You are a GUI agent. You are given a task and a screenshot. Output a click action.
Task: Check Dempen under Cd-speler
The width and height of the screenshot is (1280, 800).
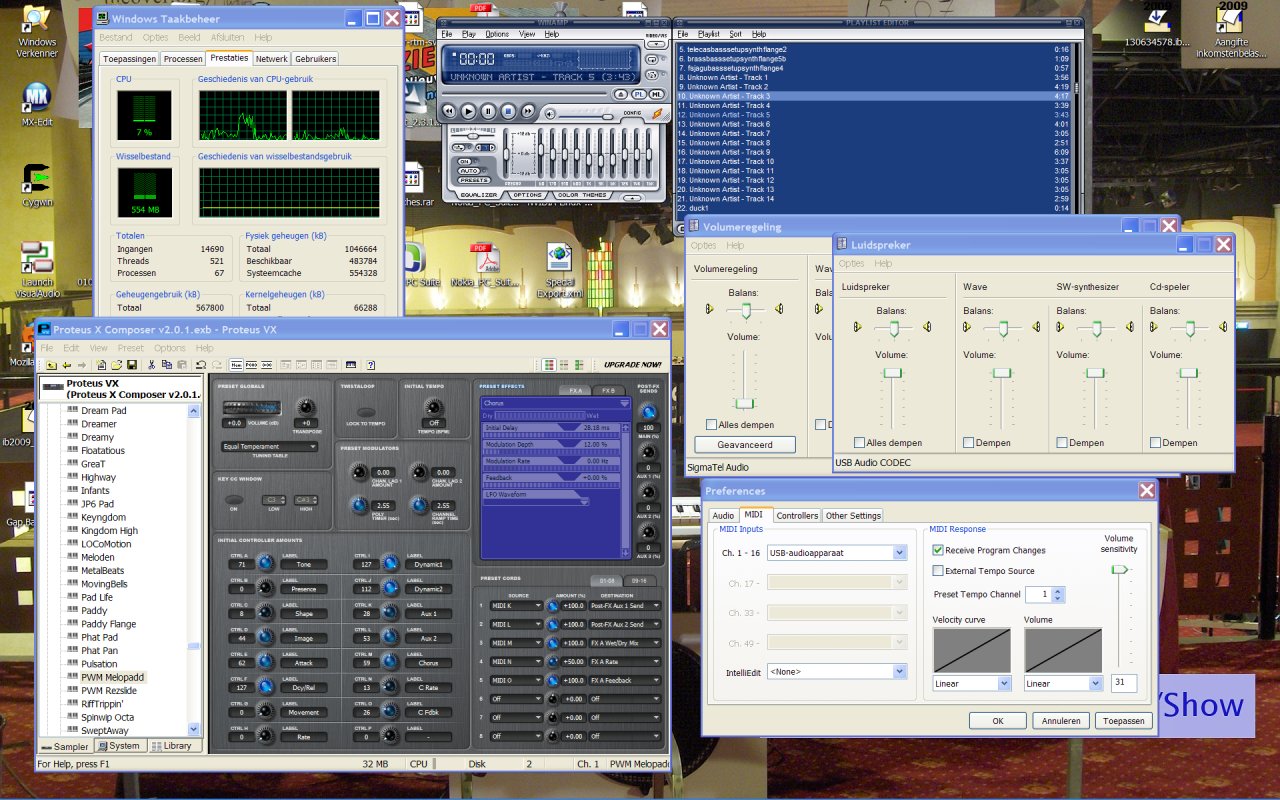pos(1155,442)
